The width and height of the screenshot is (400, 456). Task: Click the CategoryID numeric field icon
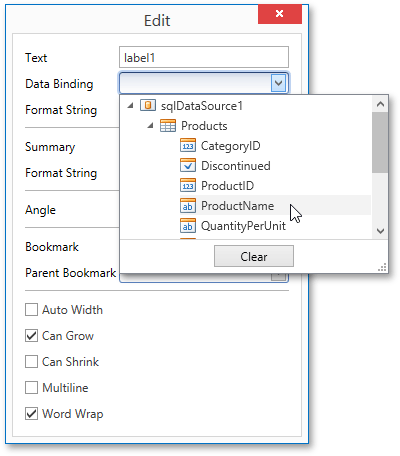[x=188, y=146]
